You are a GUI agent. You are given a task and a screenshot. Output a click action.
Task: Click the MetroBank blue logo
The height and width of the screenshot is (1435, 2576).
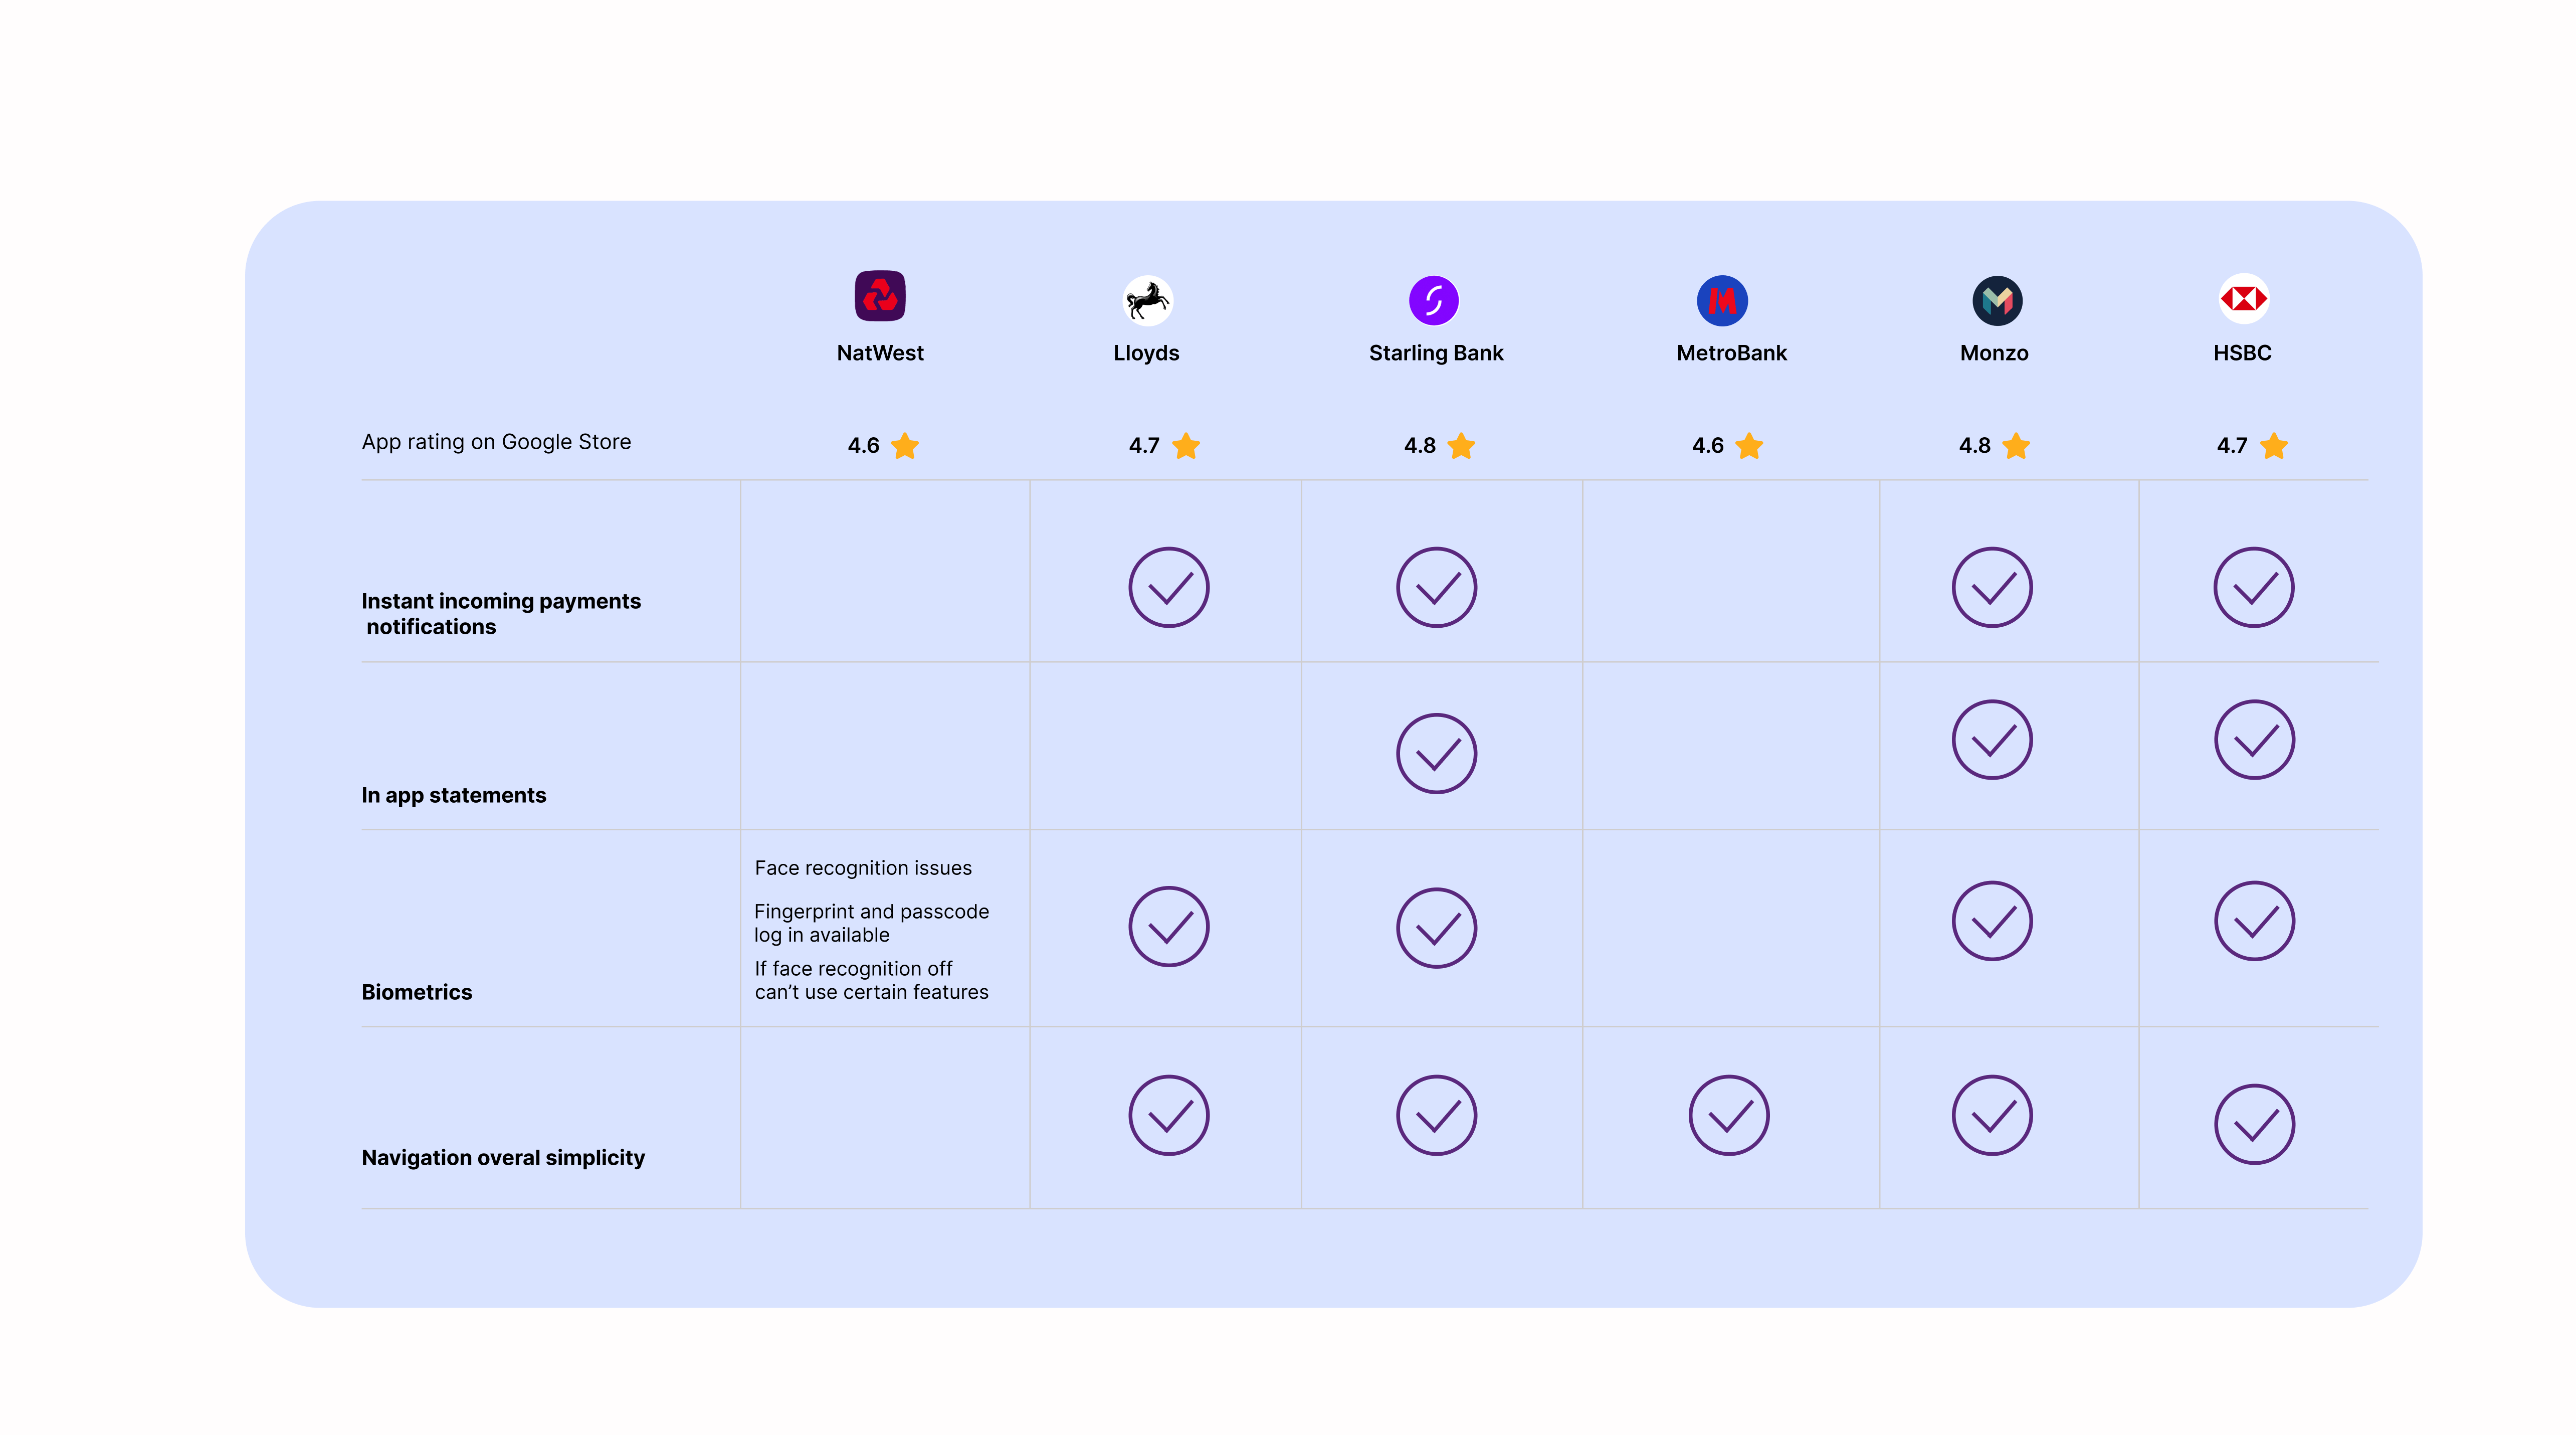coord(1722,300)
